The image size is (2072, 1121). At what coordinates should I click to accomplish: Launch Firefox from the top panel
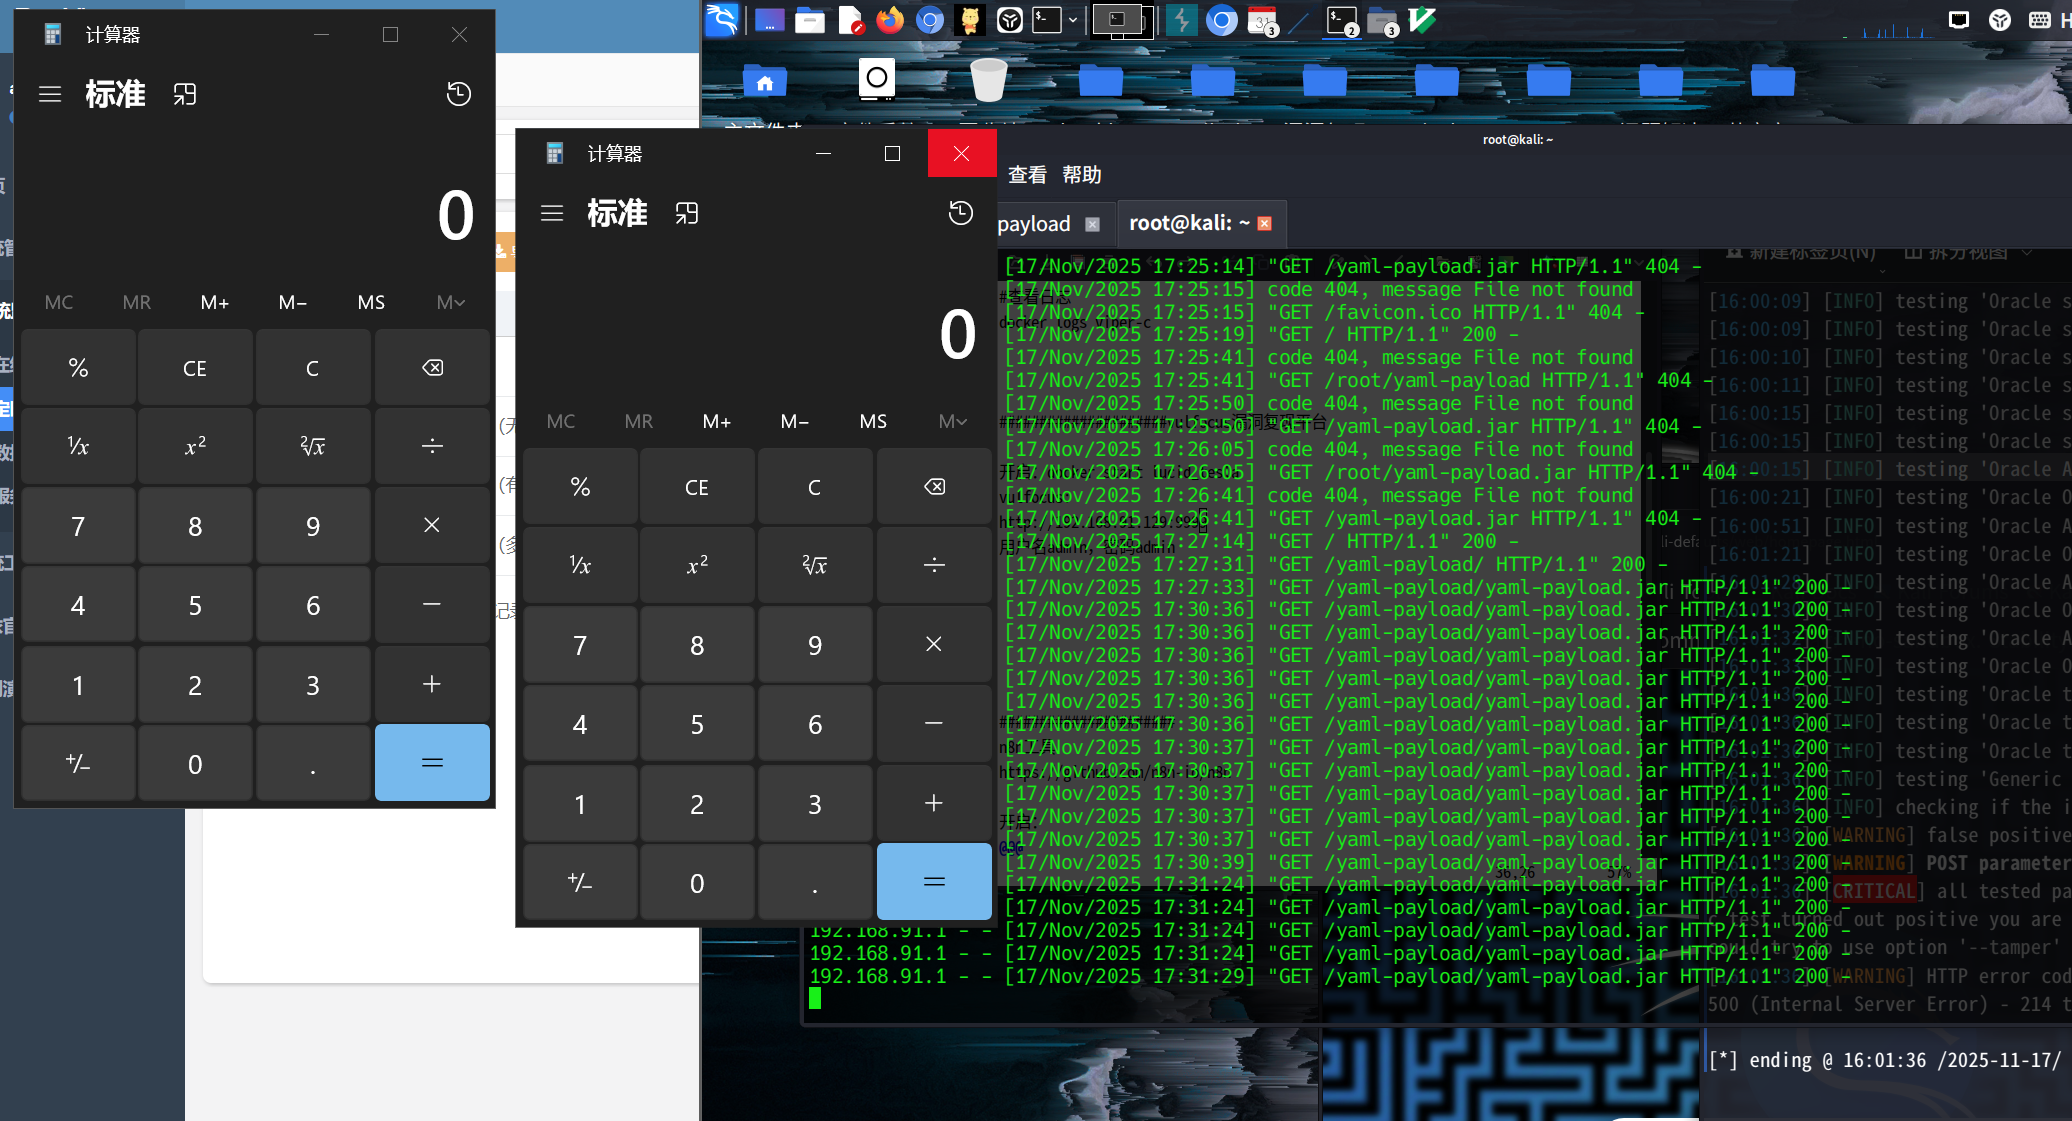tap(889, 20)
